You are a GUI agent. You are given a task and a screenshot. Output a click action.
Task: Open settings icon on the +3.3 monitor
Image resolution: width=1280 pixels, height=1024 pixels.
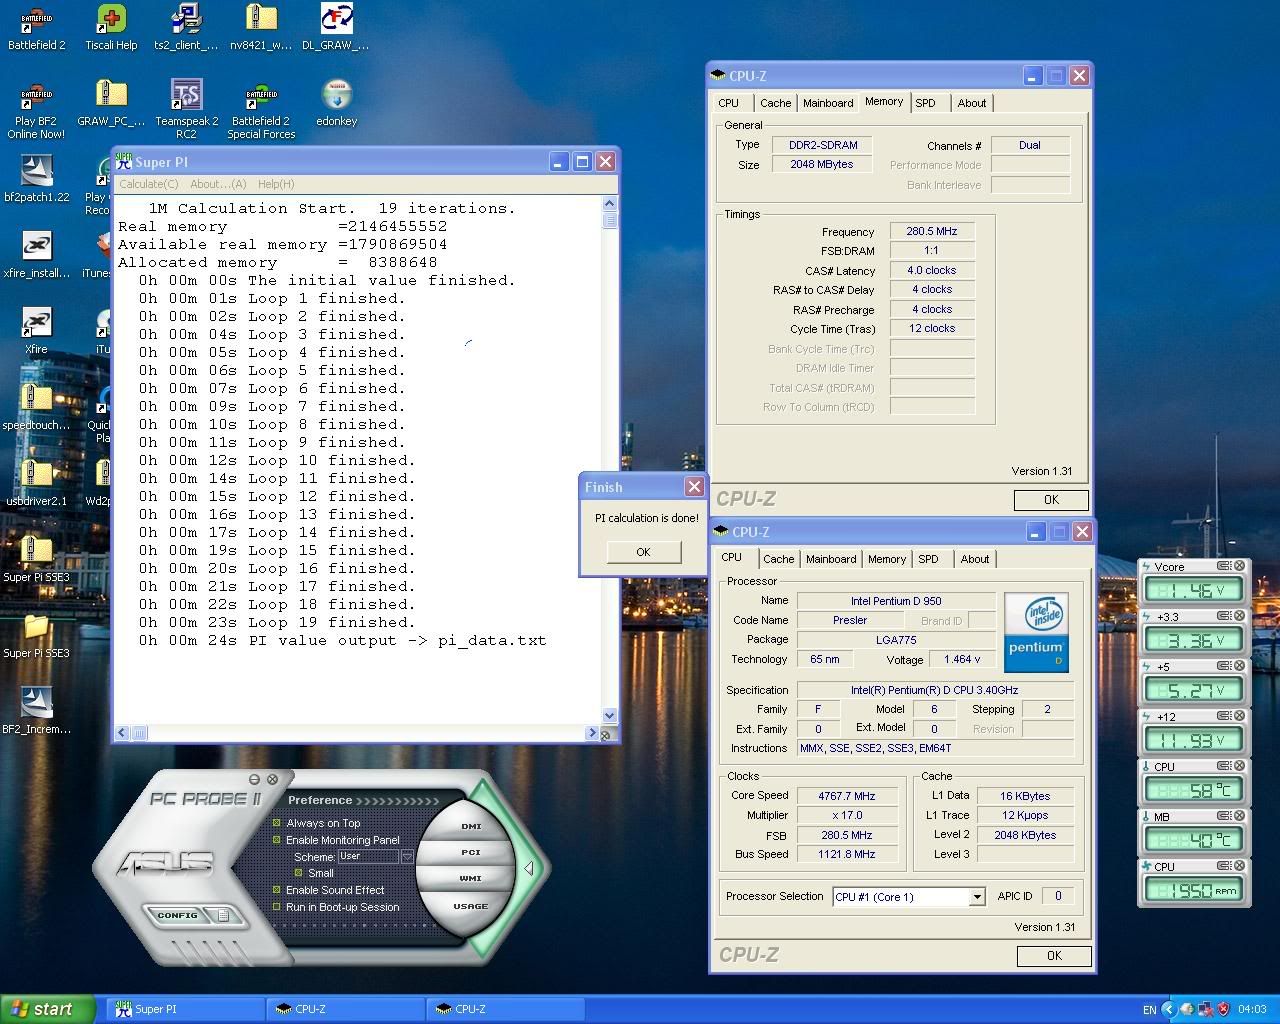(1223, 616)
